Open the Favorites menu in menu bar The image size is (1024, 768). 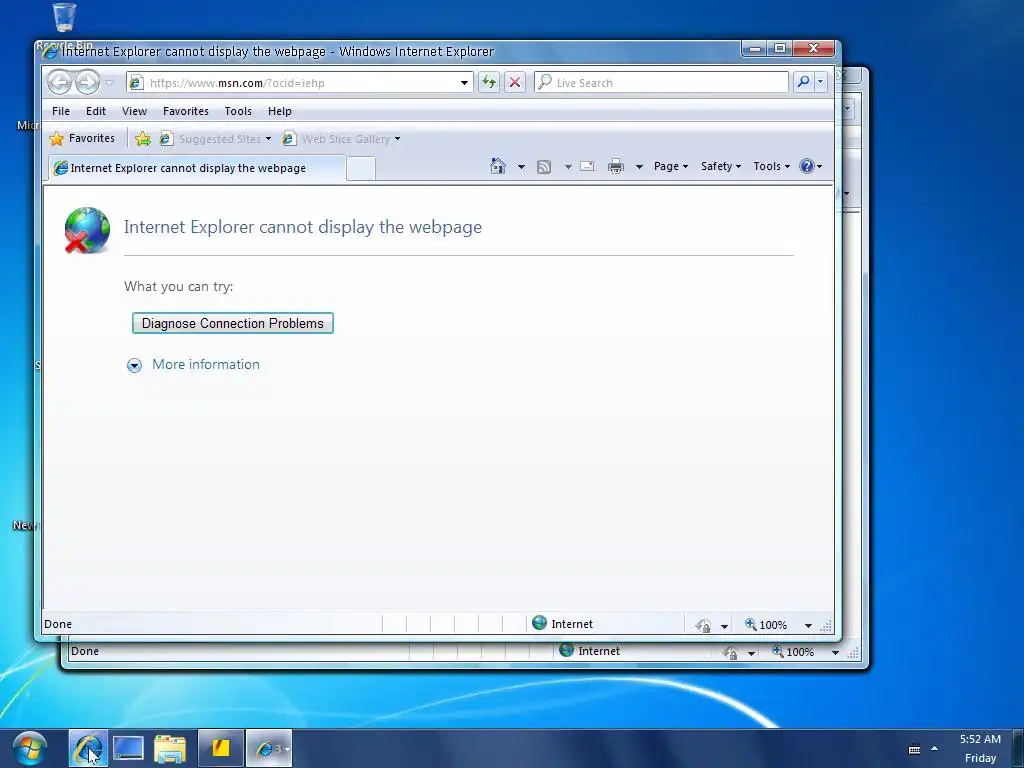(185, 111)
